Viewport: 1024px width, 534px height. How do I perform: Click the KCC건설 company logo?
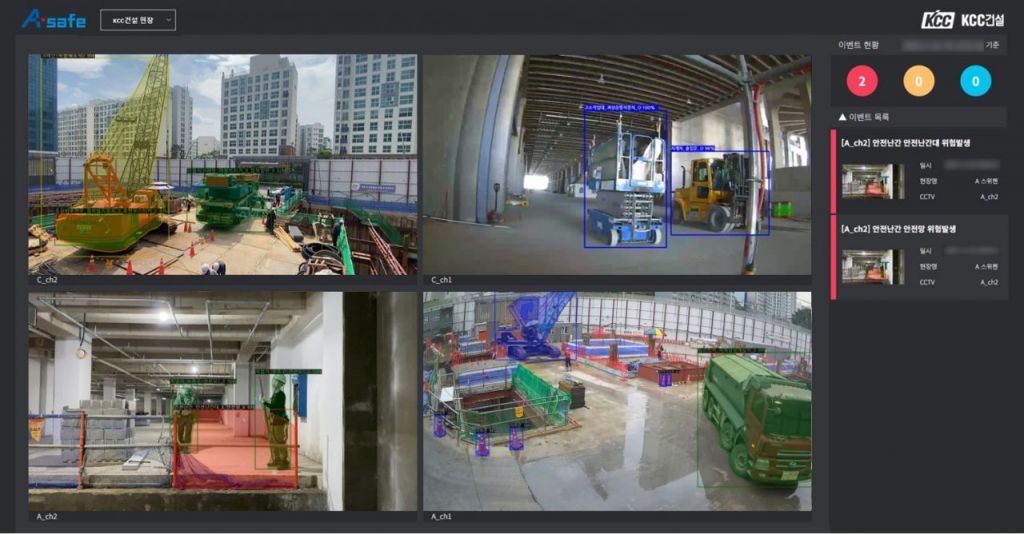coord(964,20)
